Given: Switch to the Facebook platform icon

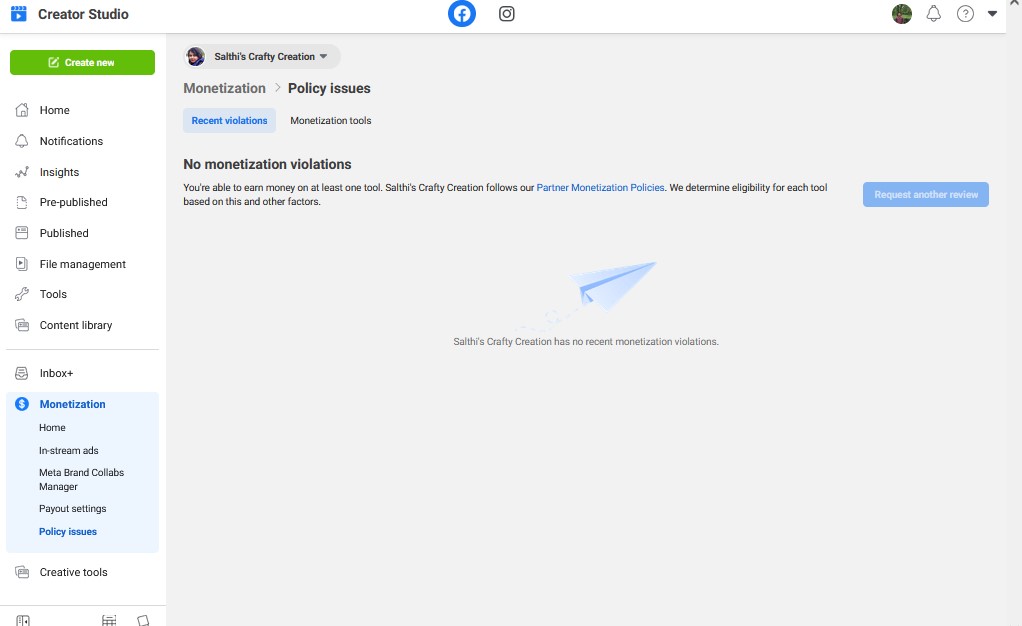Looking at the screenshot, I should pyautogui.click(x=461, y=14).
